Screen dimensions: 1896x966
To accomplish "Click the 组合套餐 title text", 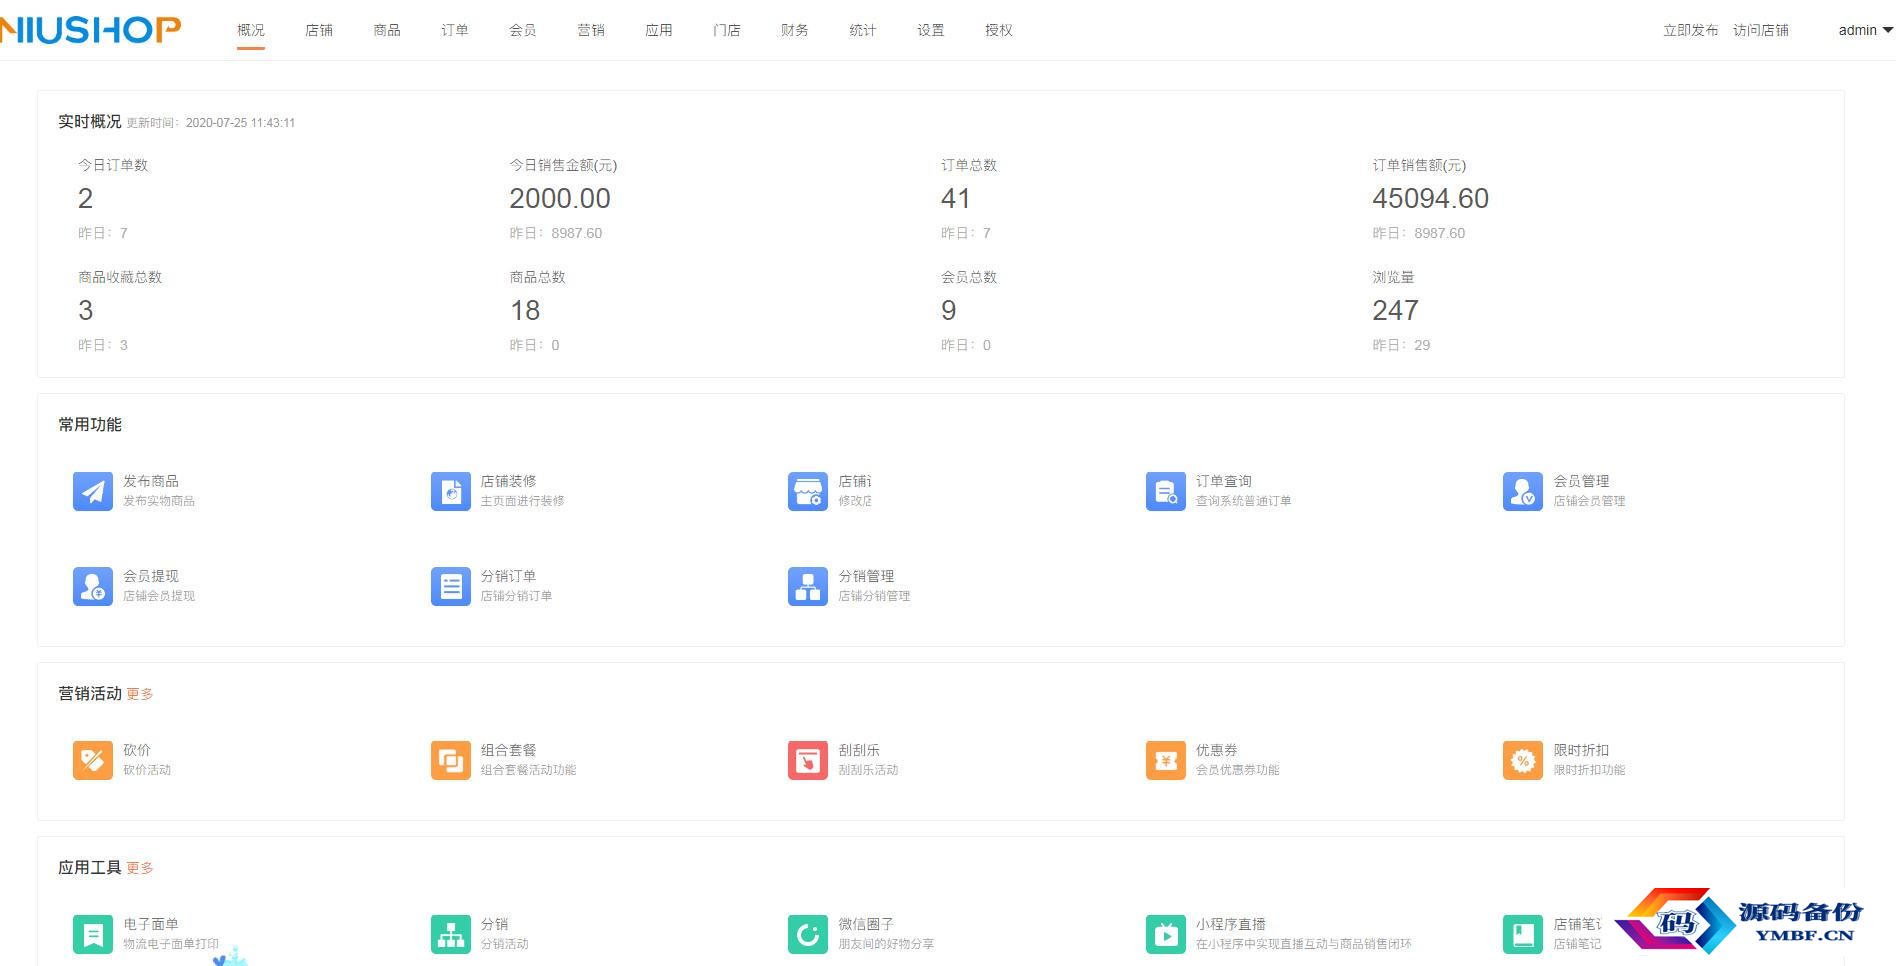I will click(x=509, y=750).
